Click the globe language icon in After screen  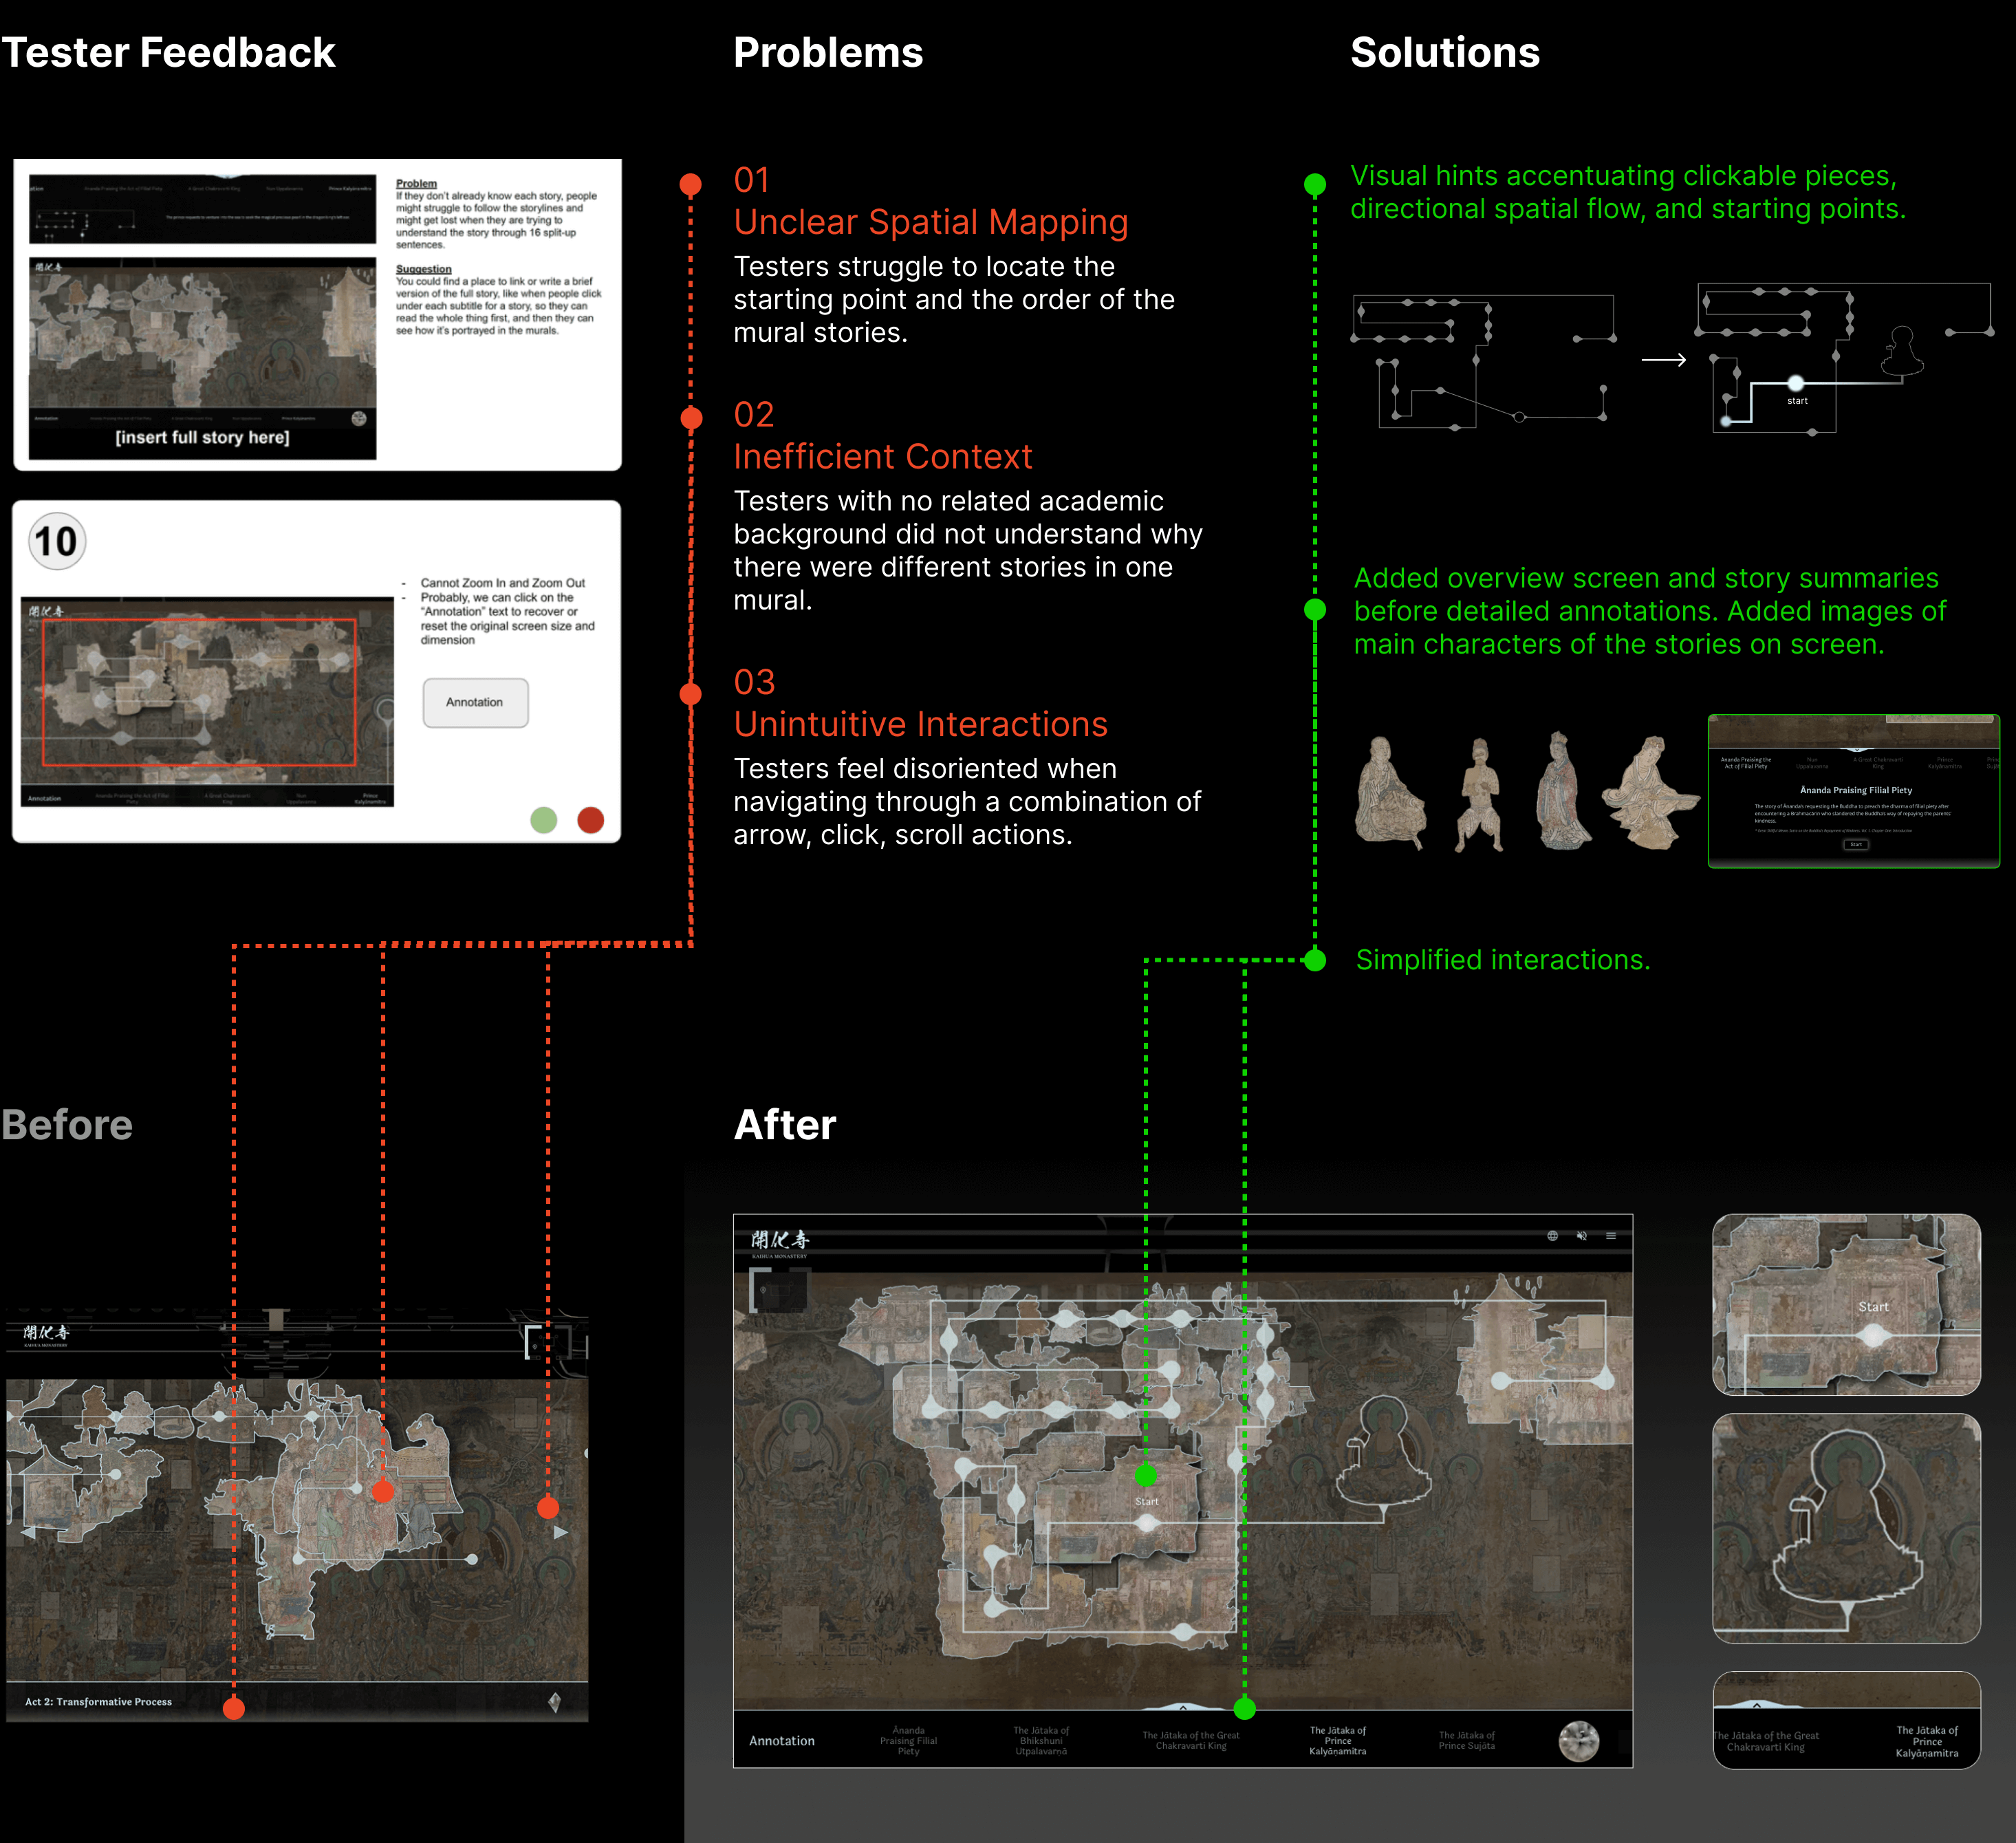pyautogui.click(x=1553, y=1236)
